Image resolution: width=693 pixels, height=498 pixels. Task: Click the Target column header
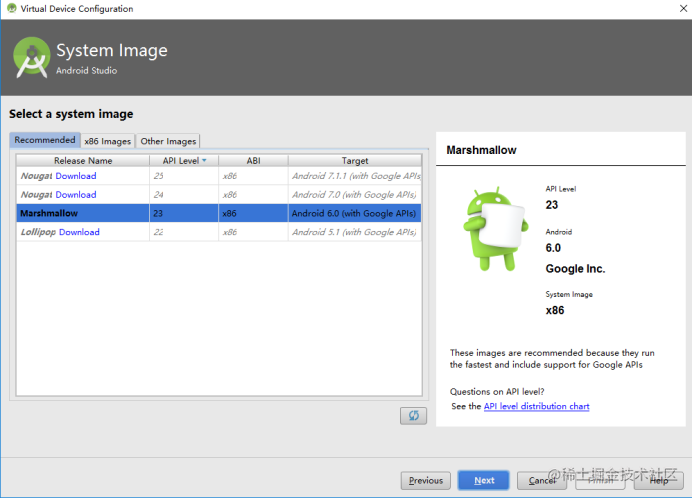(x=355, y=160)
